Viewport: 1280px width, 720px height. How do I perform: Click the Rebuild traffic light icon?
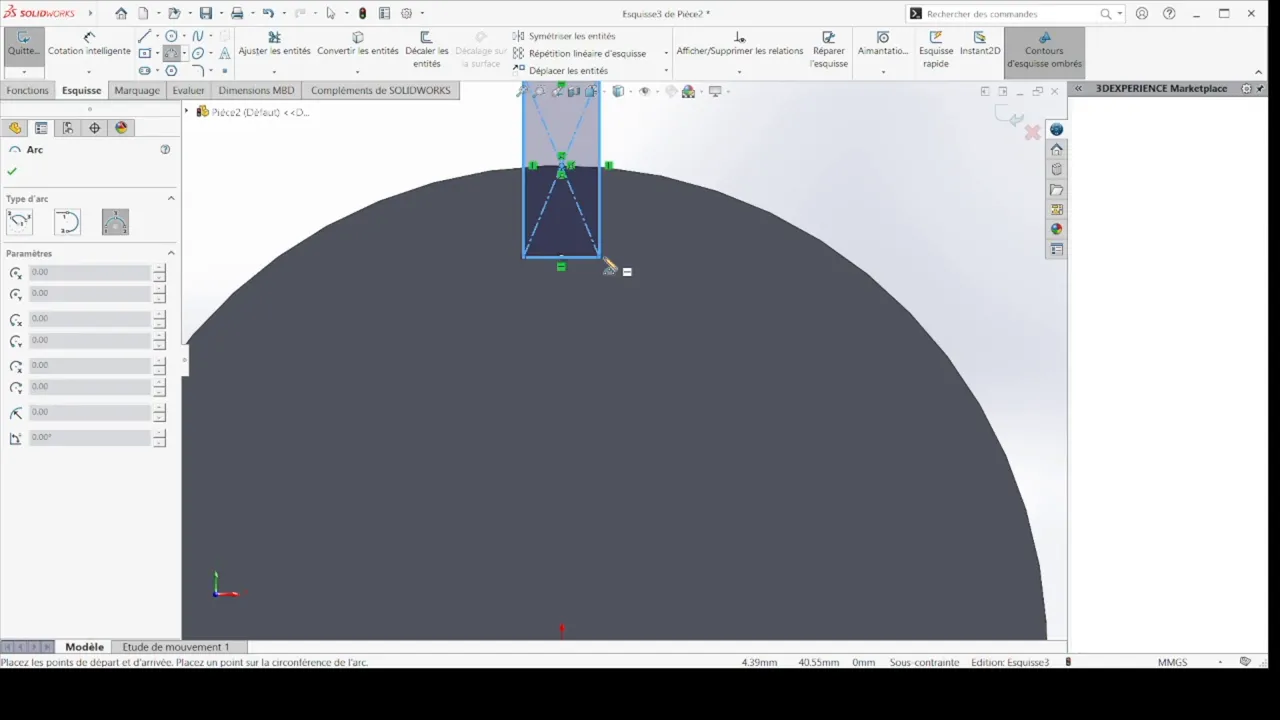pyautogui.click(x=362, y=13)
